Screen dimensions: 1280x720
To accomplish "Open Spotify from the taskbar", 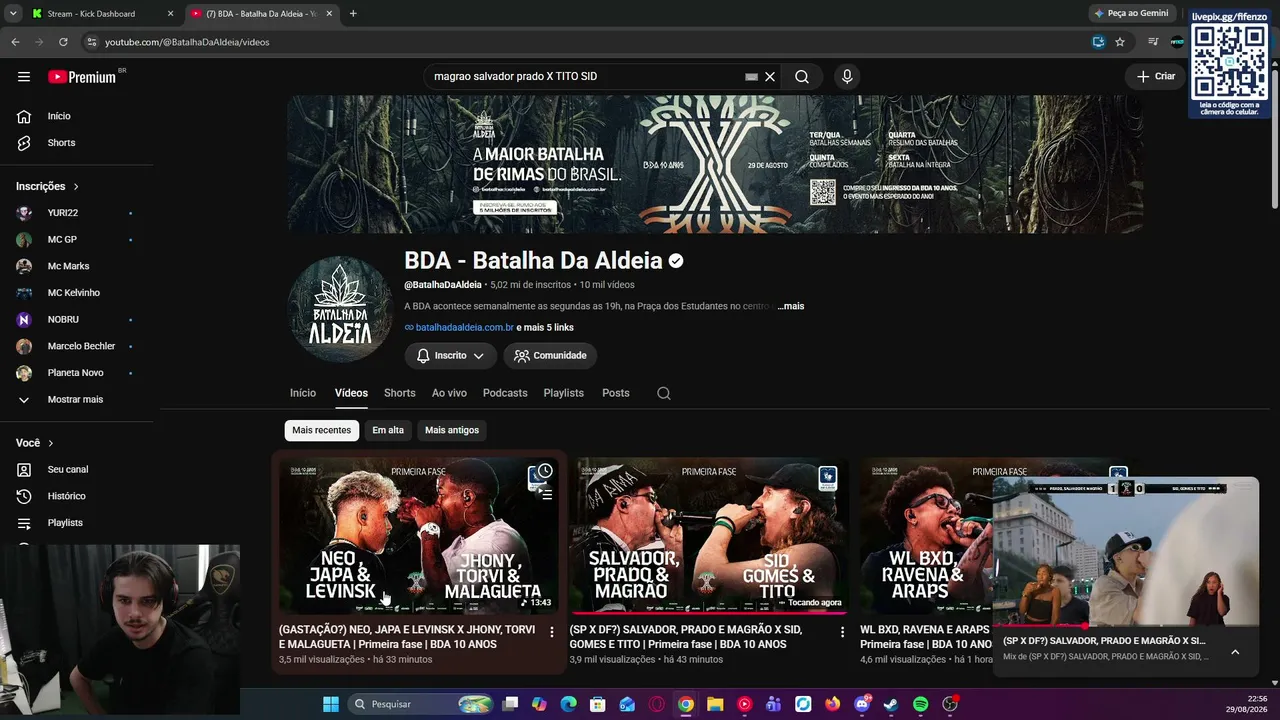I will pos(921,704).
